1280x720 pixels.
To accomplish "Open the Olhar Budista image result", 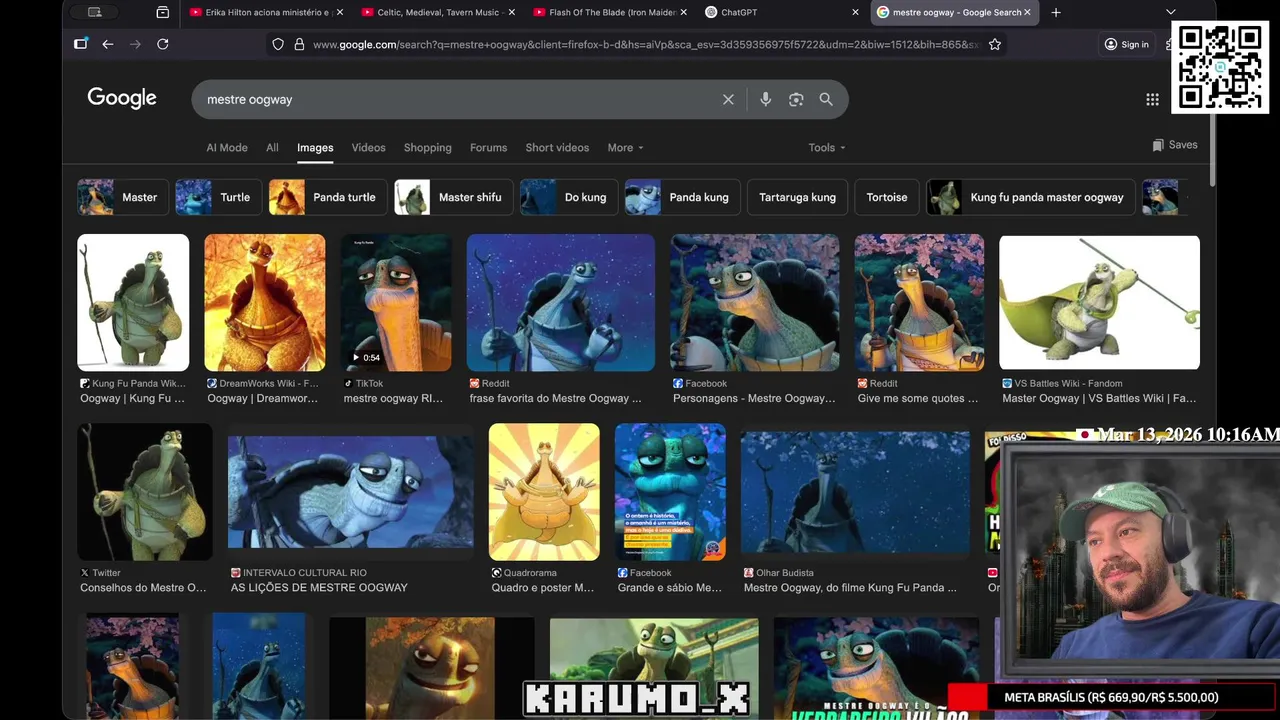I will (855, 491).
